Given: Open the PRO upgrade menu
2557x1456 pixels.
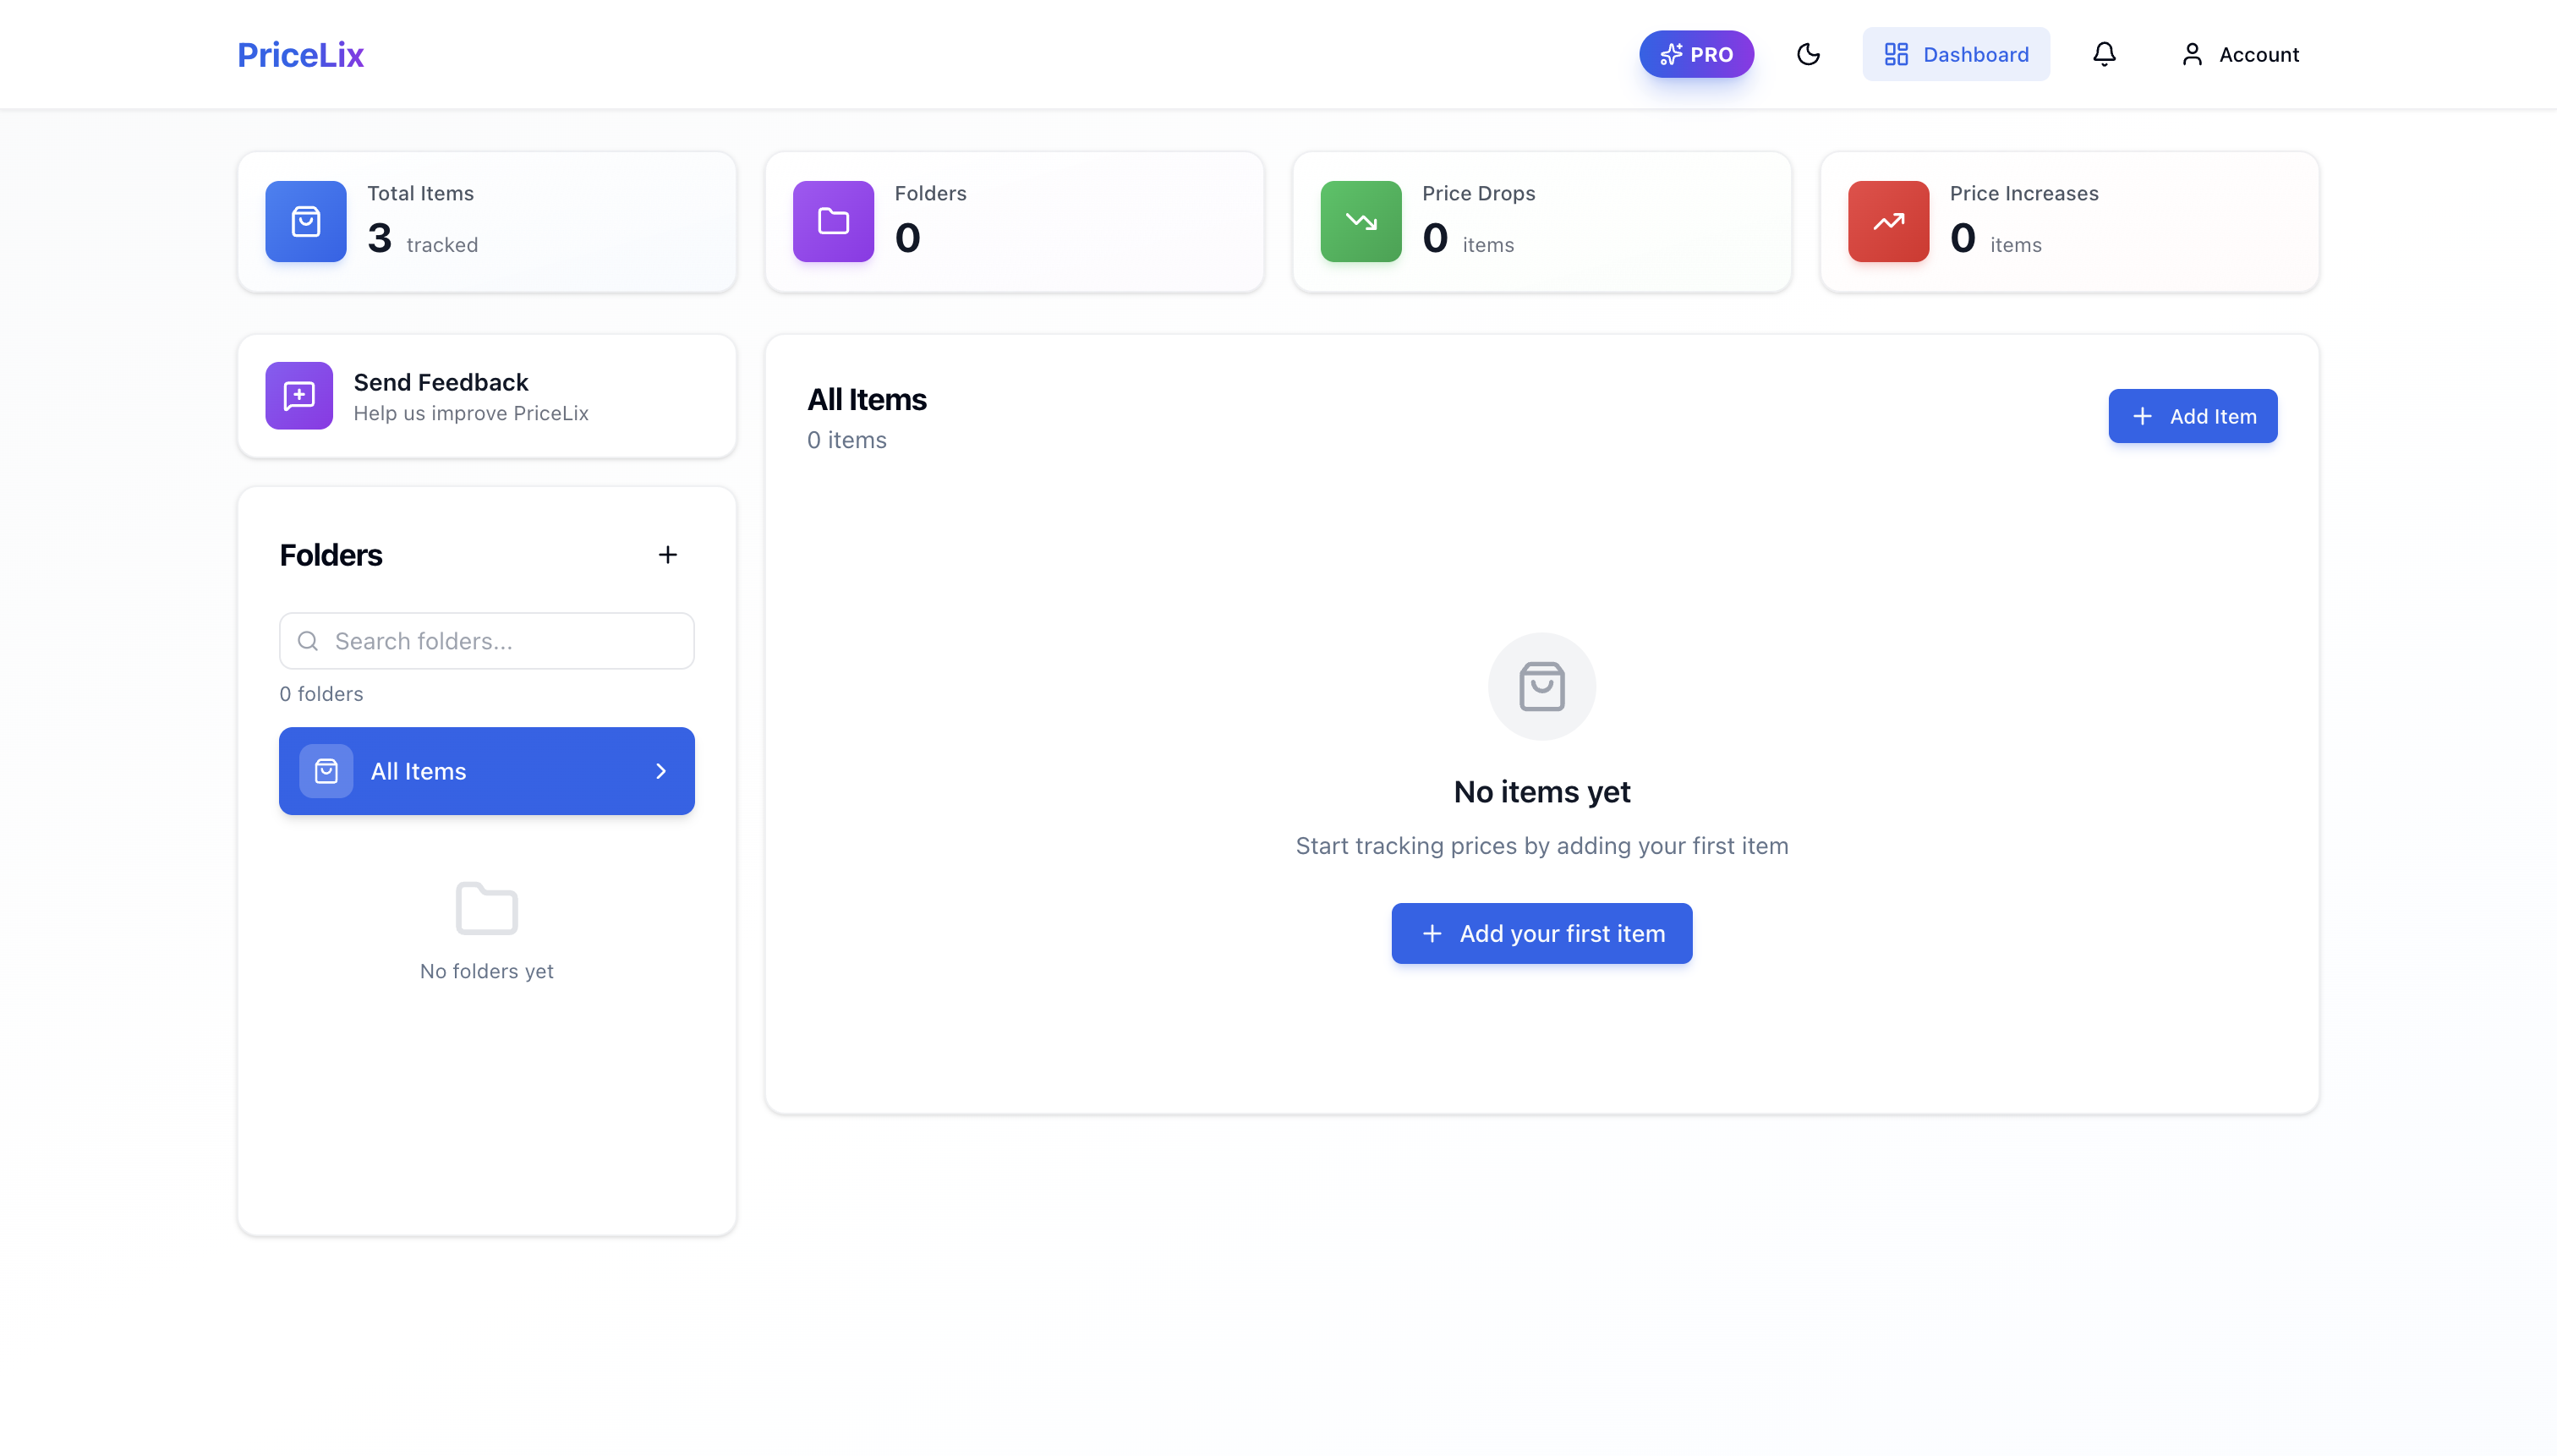Looking at the screenshot, I should [x=1696, y=54].
